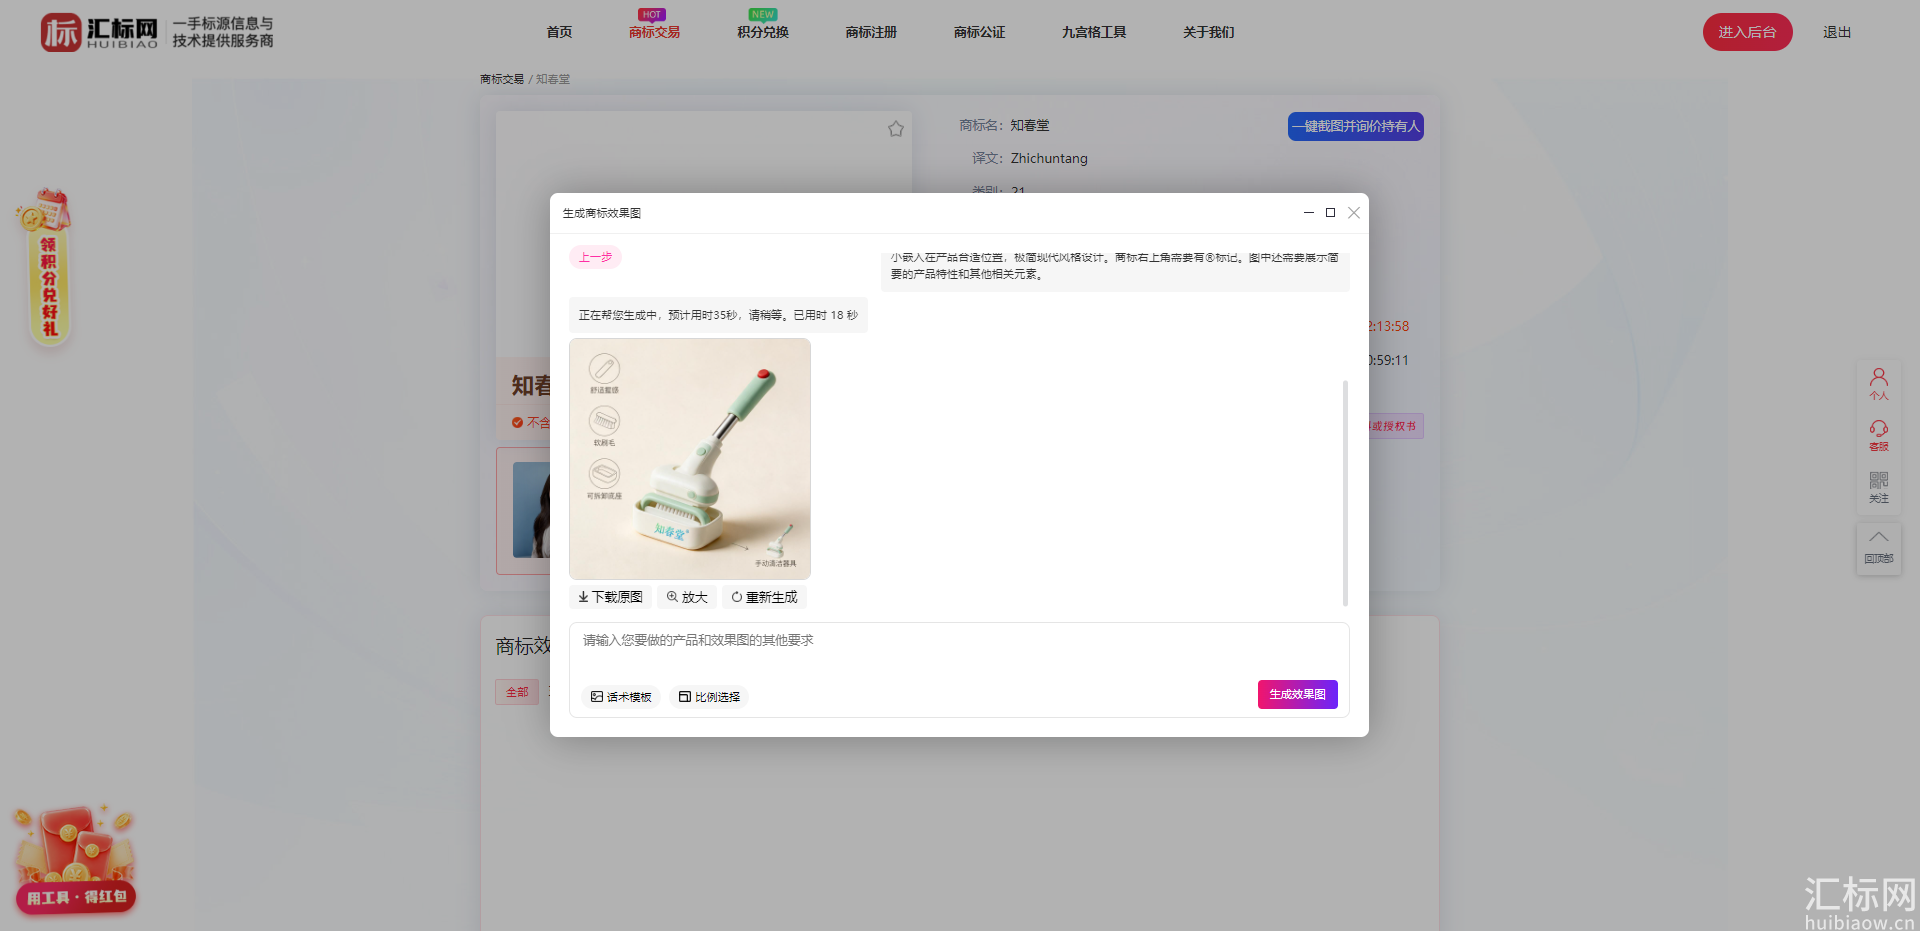This screenshot has width=1920, height=931.
Task: Click 退出 to log out
Action: [1837, 32]
